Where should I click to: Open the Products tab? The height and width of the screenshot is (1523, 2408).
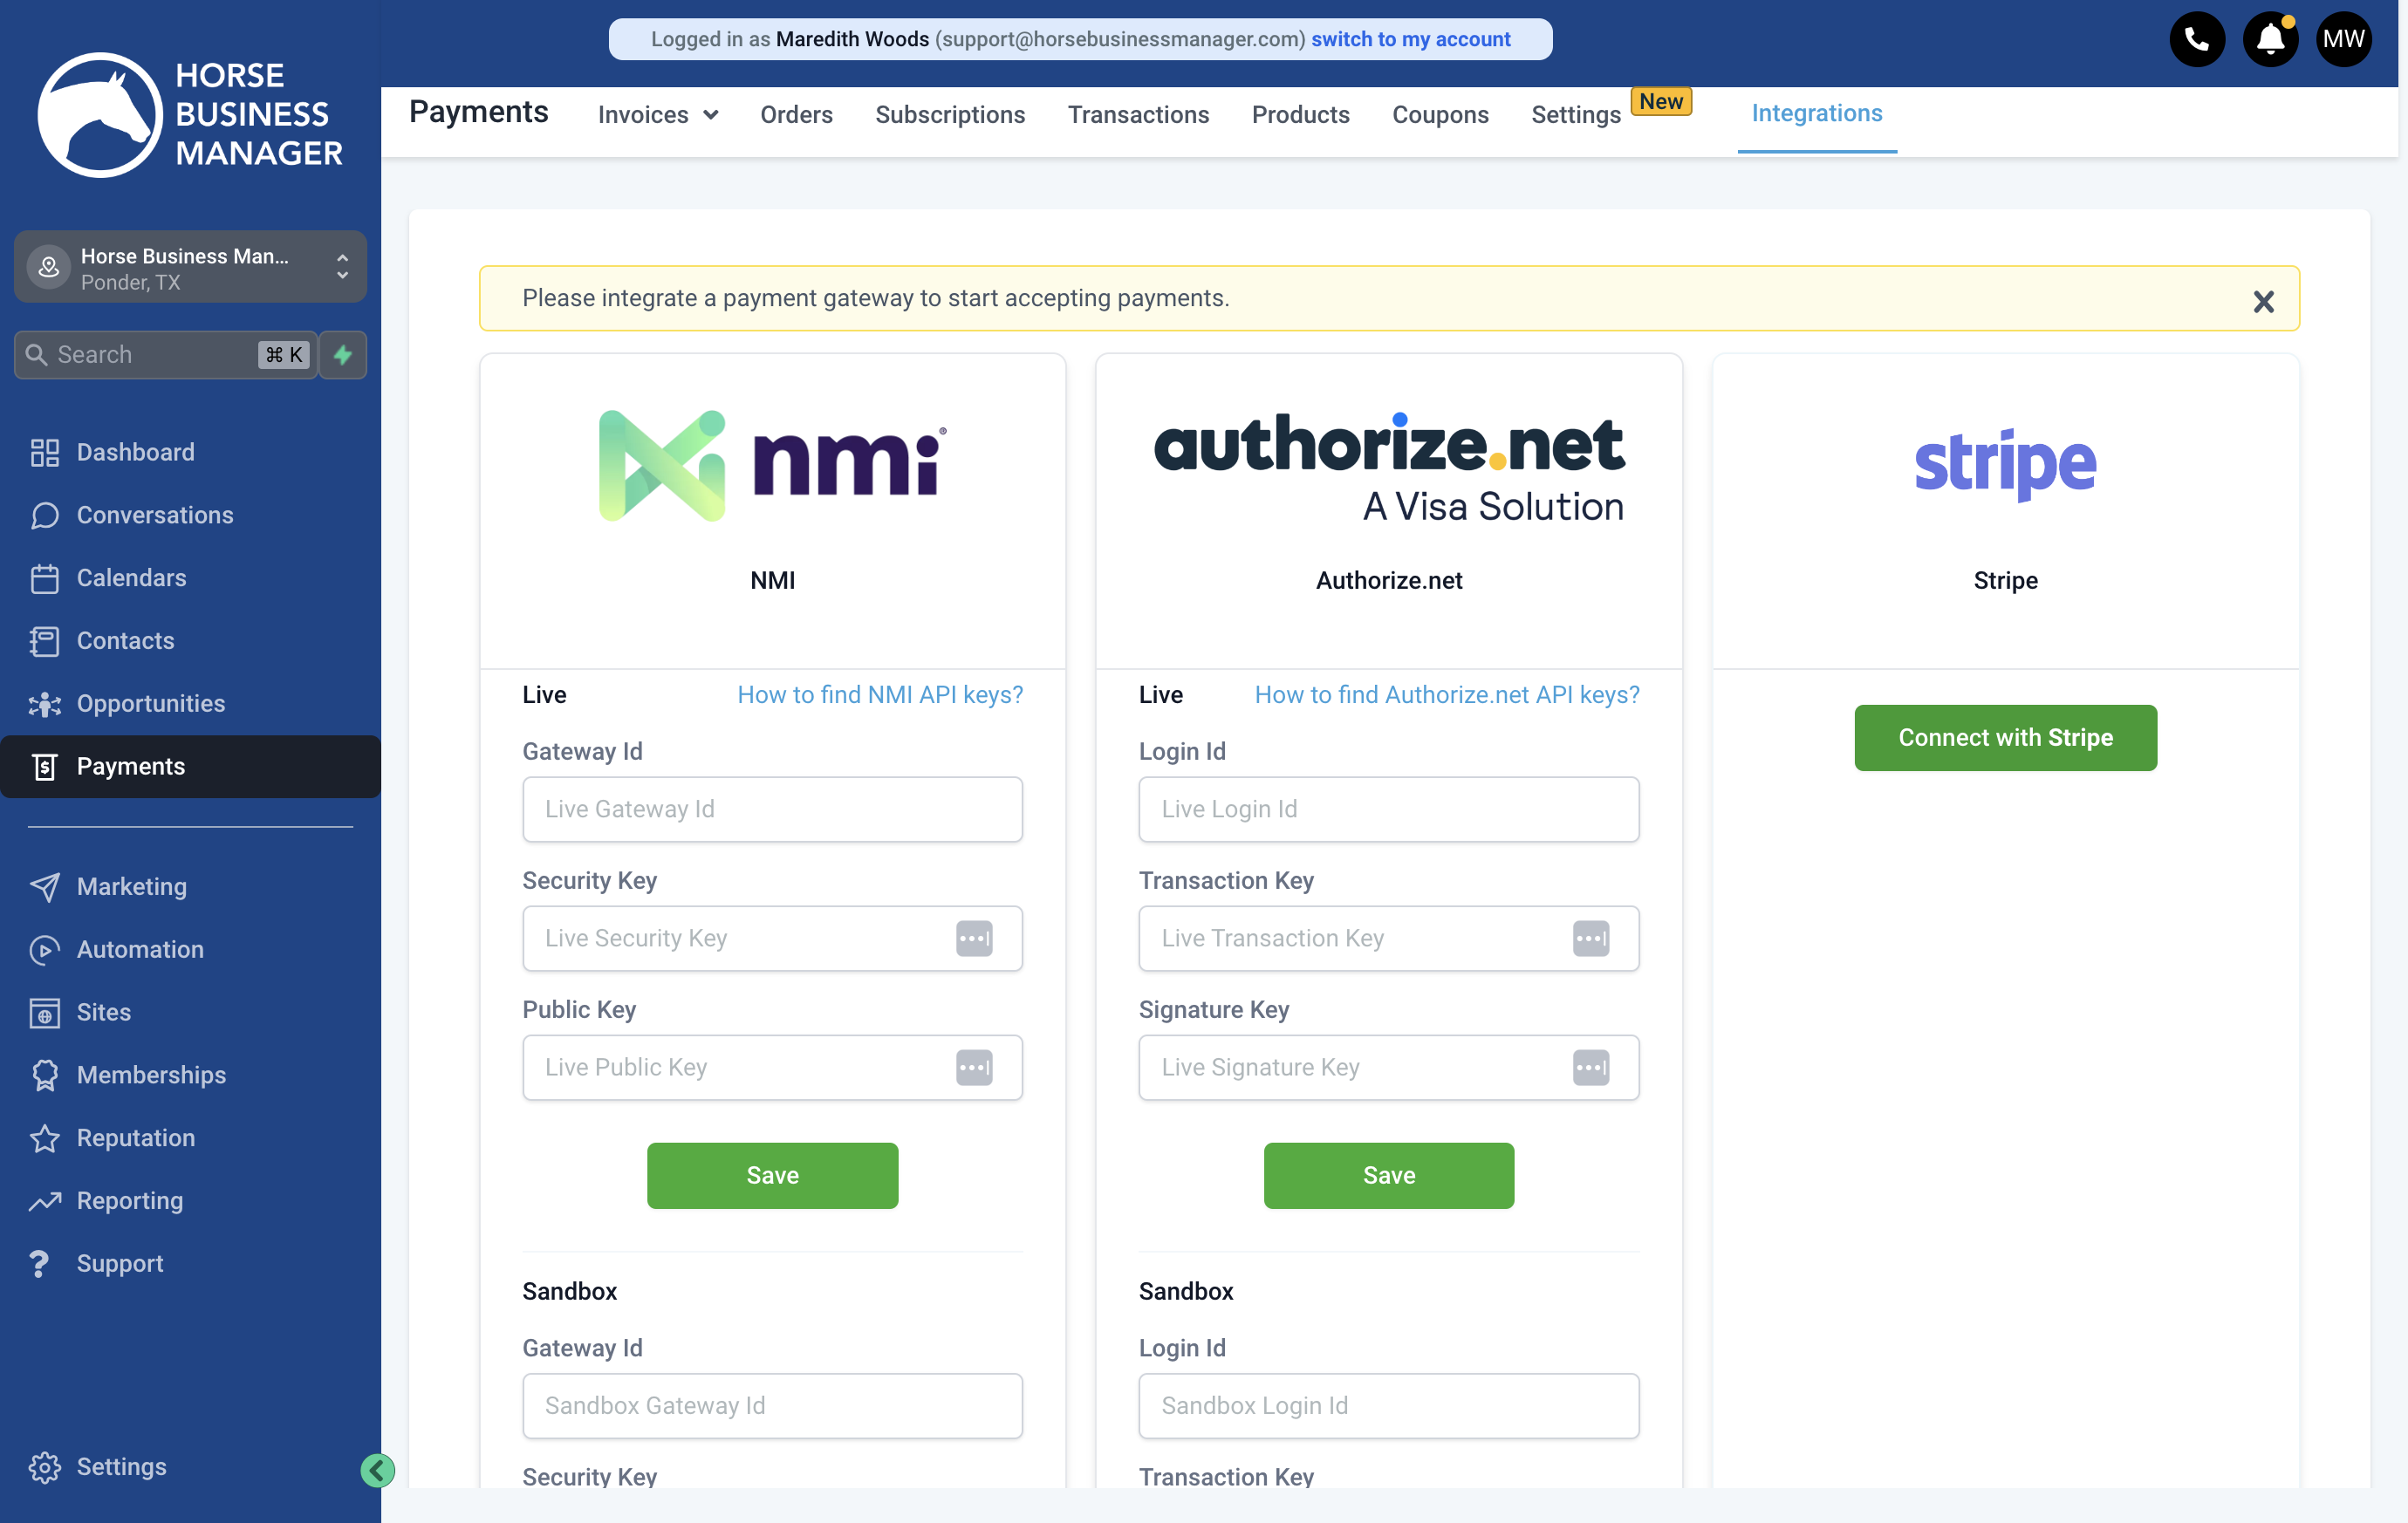click(1300, 115)
